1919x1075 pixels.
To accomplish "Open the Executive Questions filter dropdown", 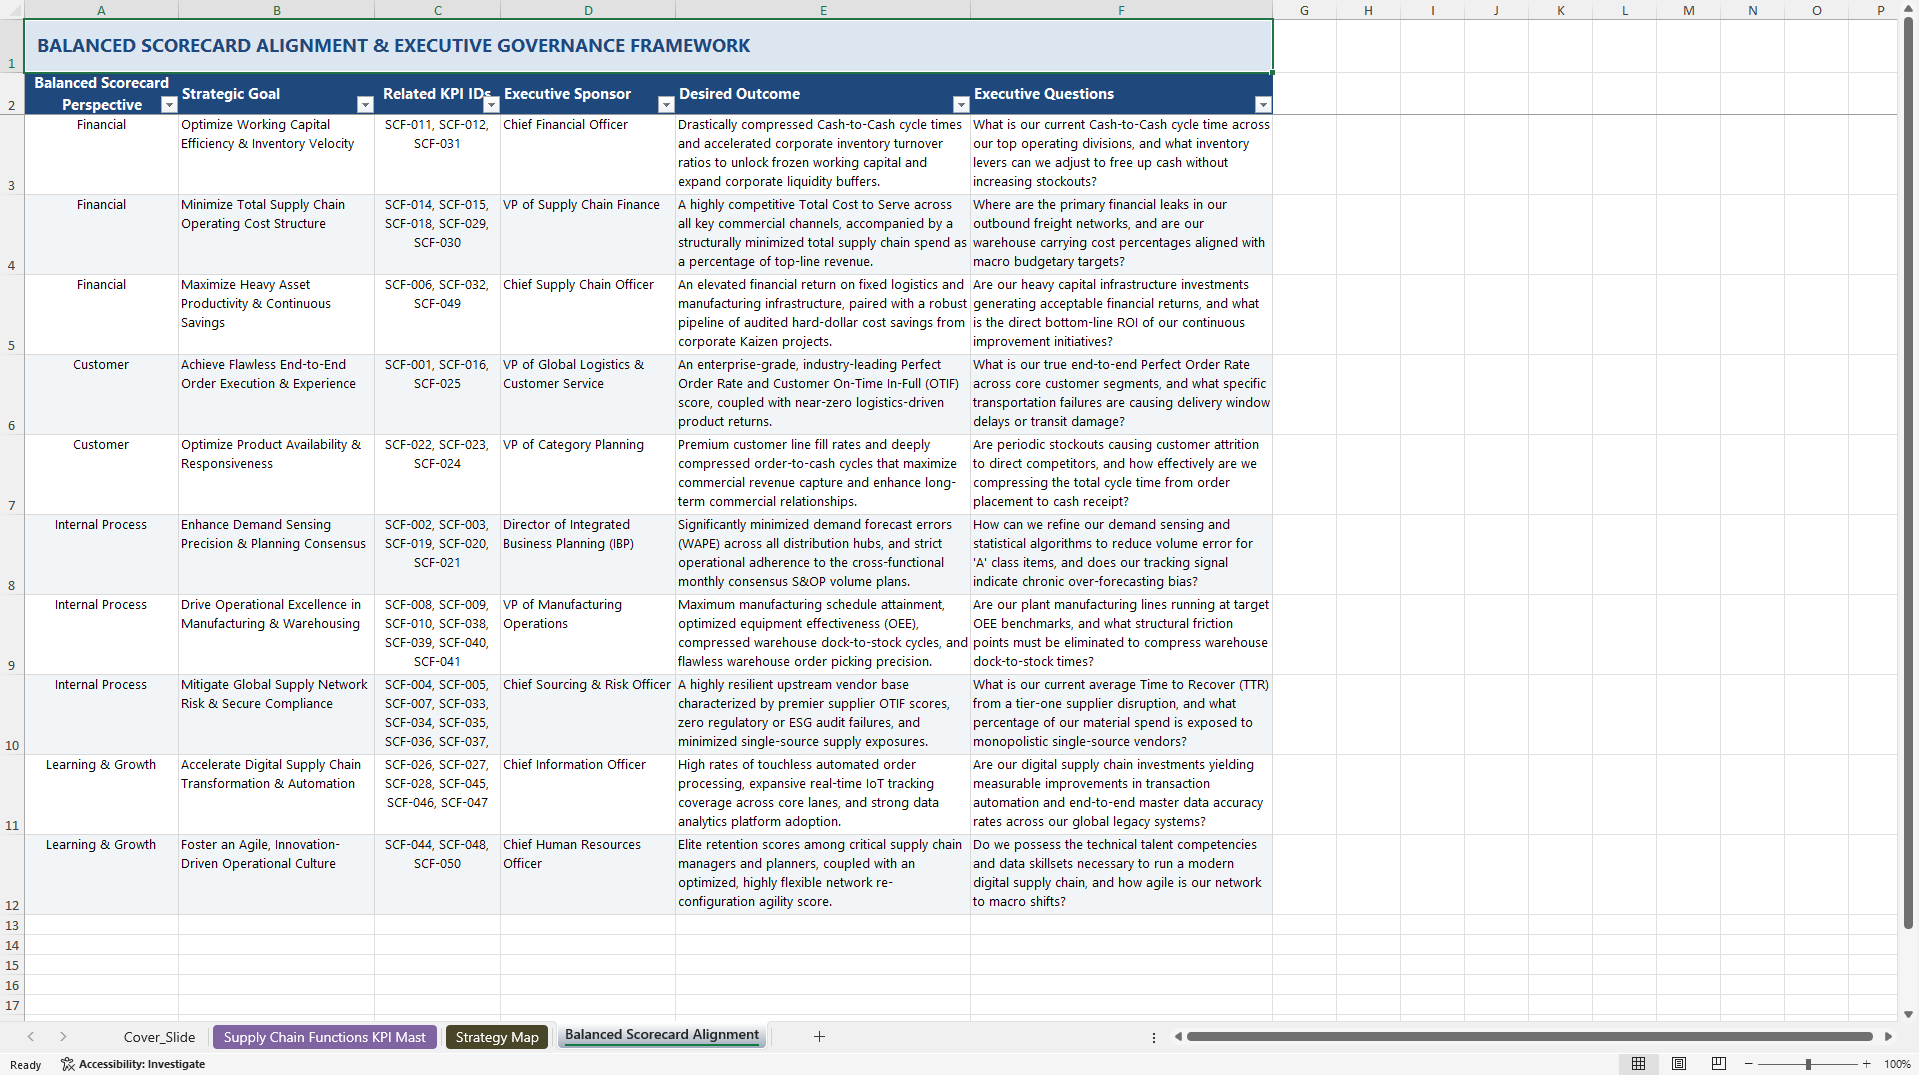I will [x=1263, y=105].
